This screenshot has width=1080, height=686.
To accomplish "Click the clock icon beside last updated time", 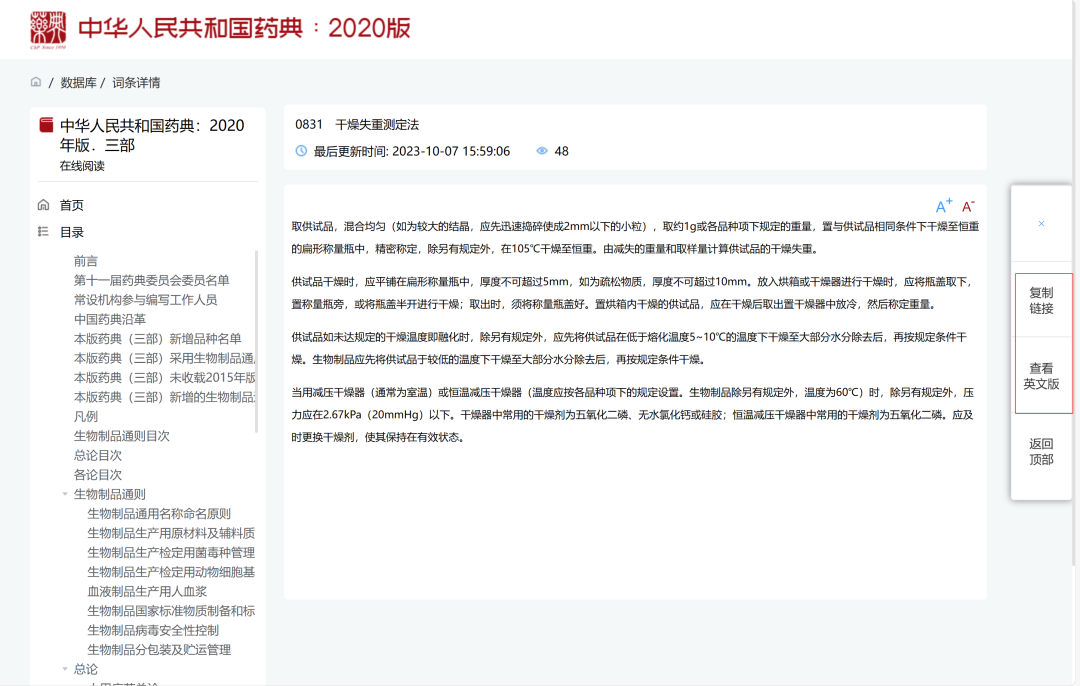I will pos(301,151).
